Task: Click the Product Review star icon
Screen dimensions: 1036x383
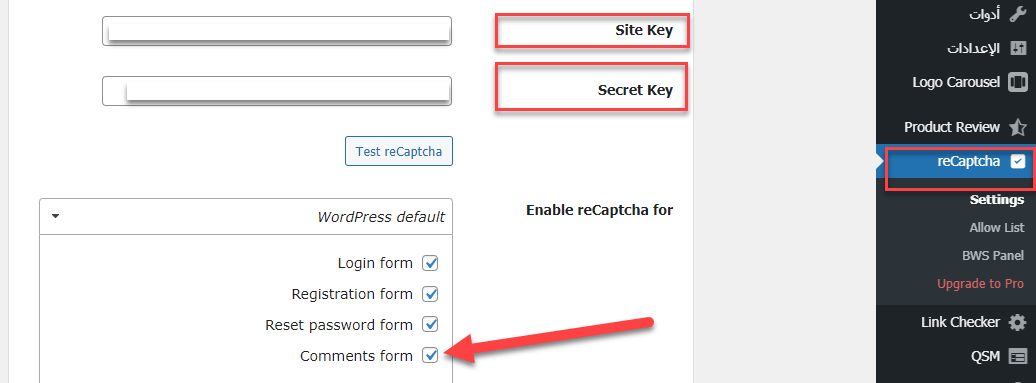Action: tap(1018, 127)
